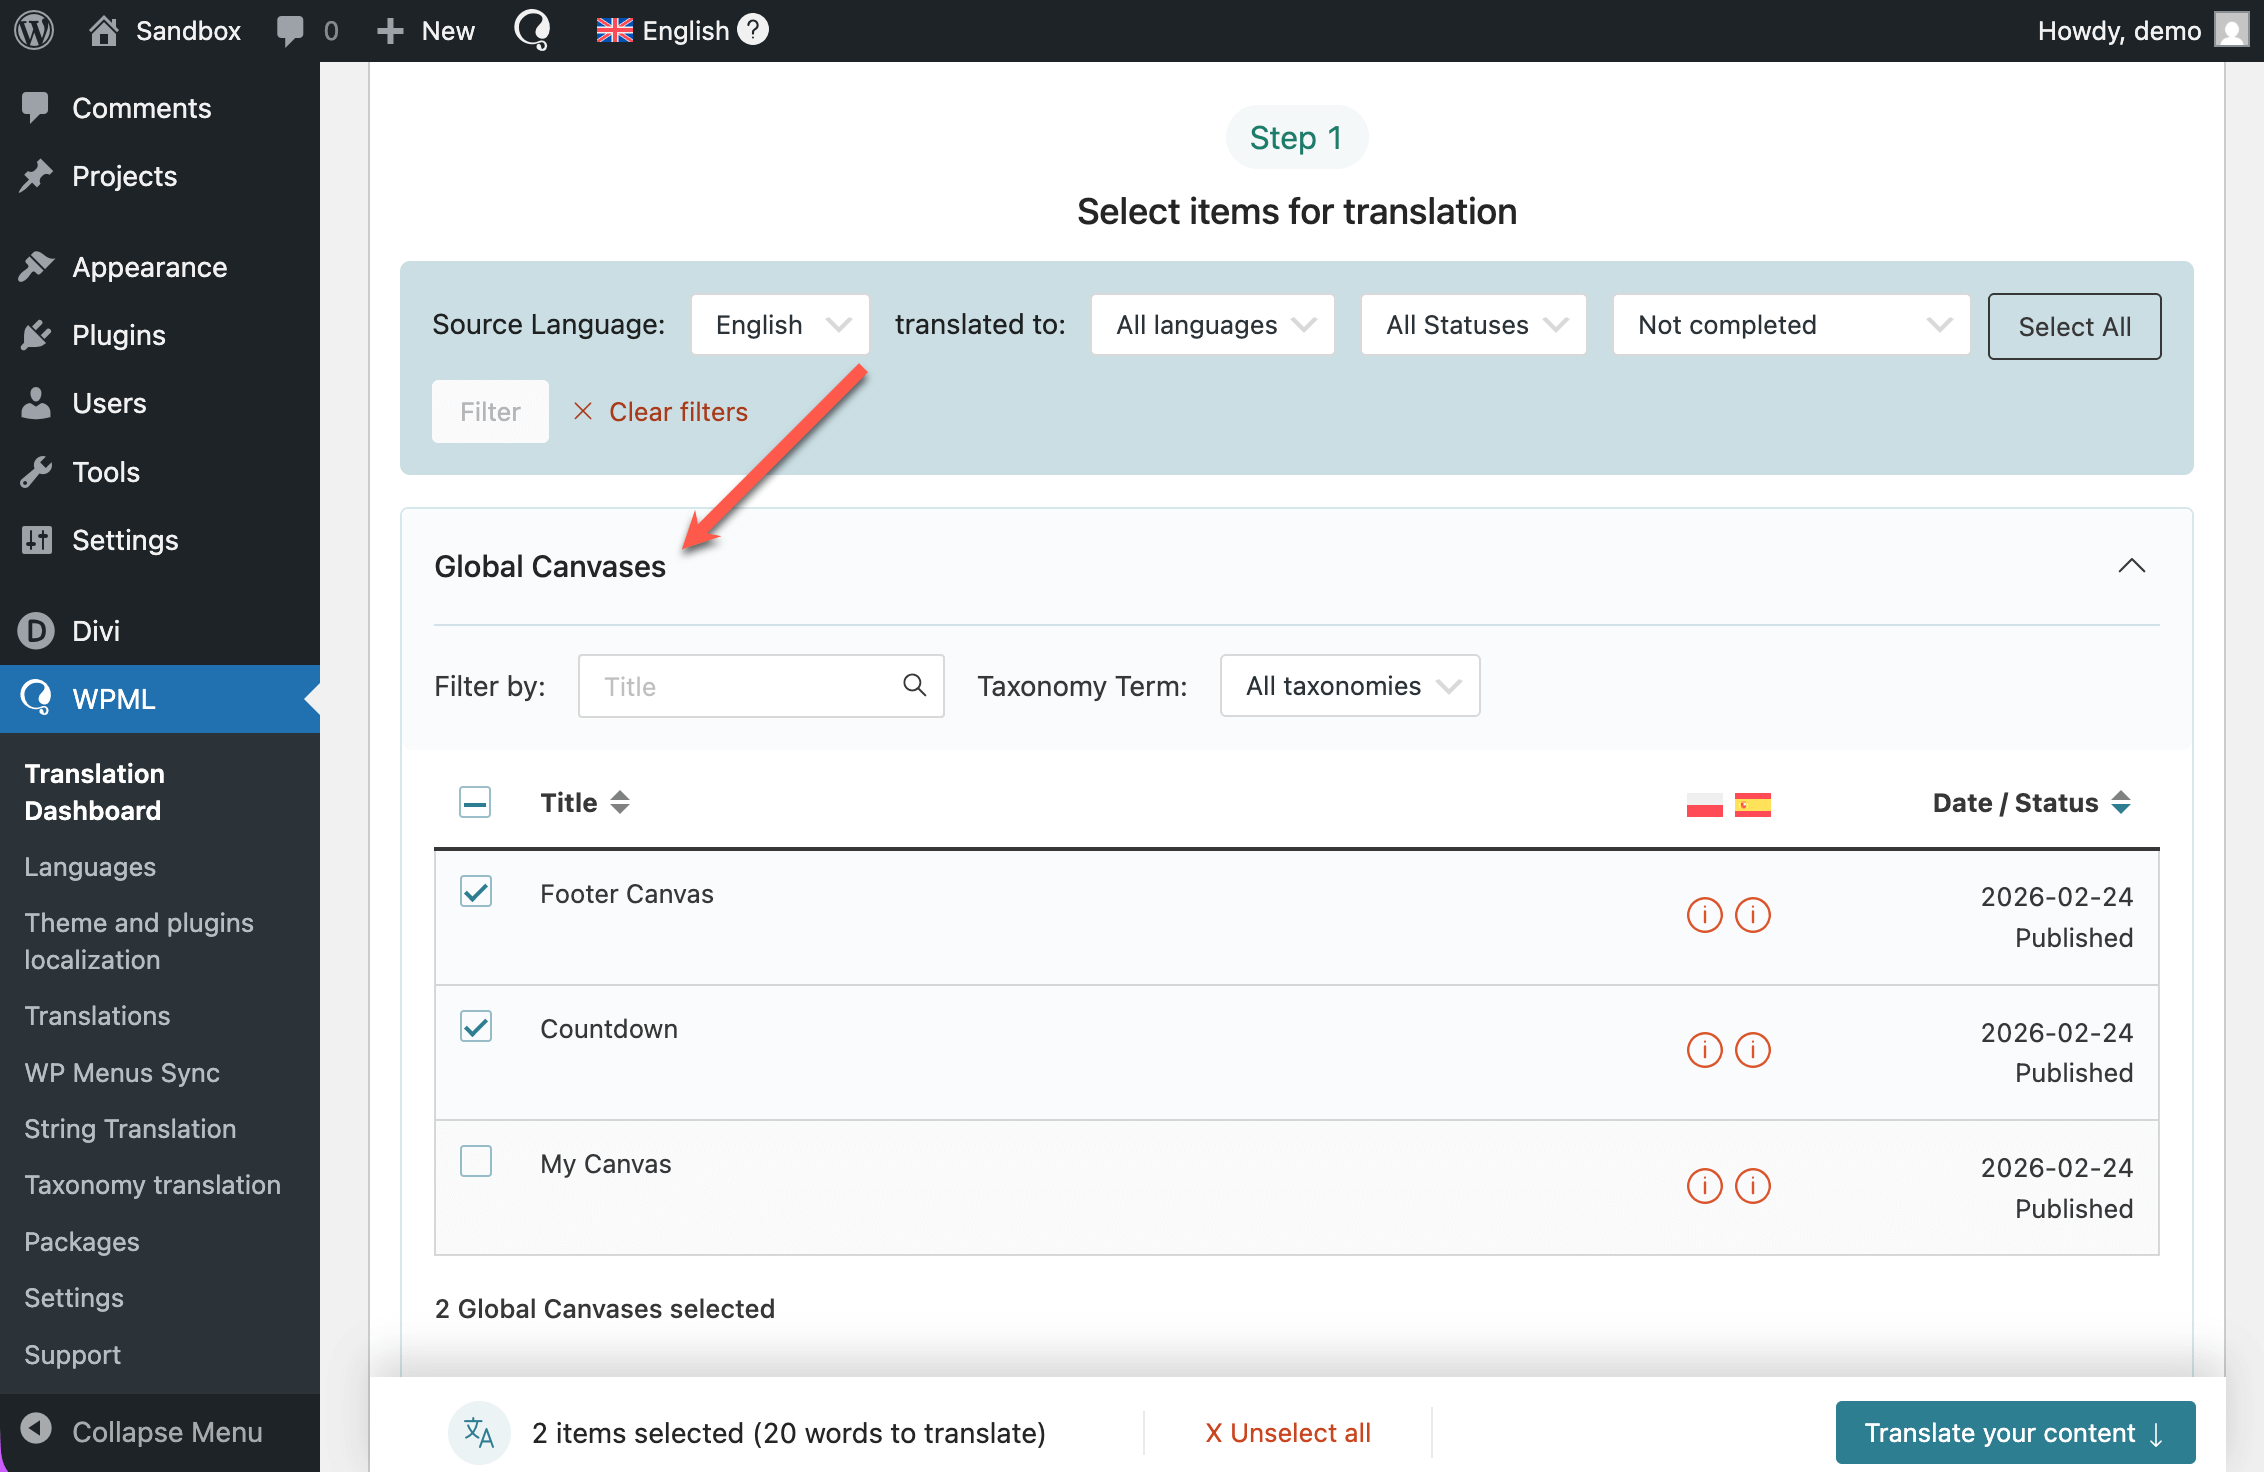
Task: Click the comments bubble icon in the admin bar
Action: click(290, 30)
